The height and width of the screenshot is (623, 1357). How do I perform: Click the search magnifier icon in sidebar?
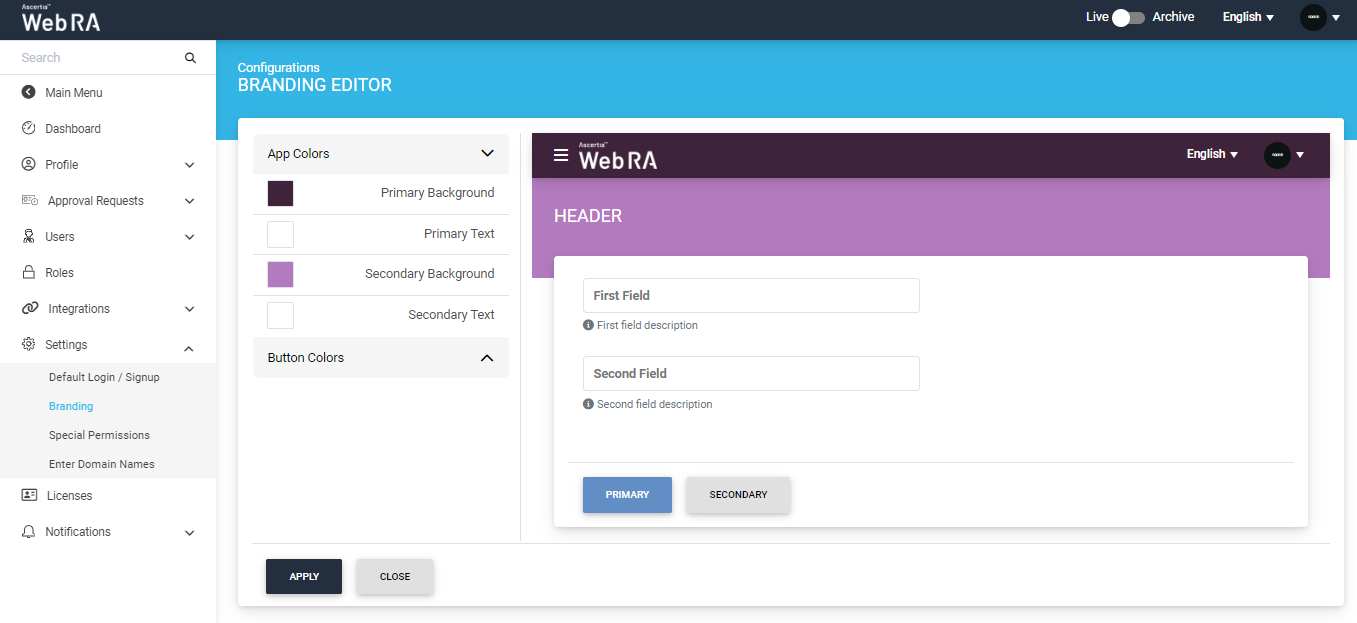(190, 58)
